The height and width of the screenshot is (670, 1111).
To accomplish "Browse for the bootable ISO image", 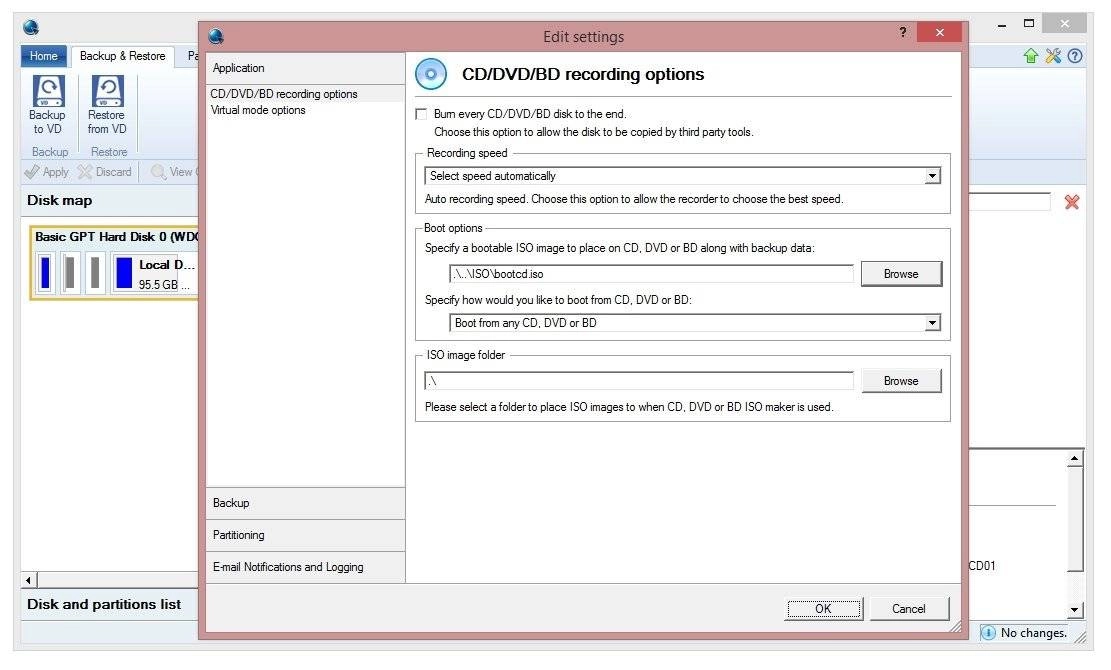I will [x=901, y=274].
